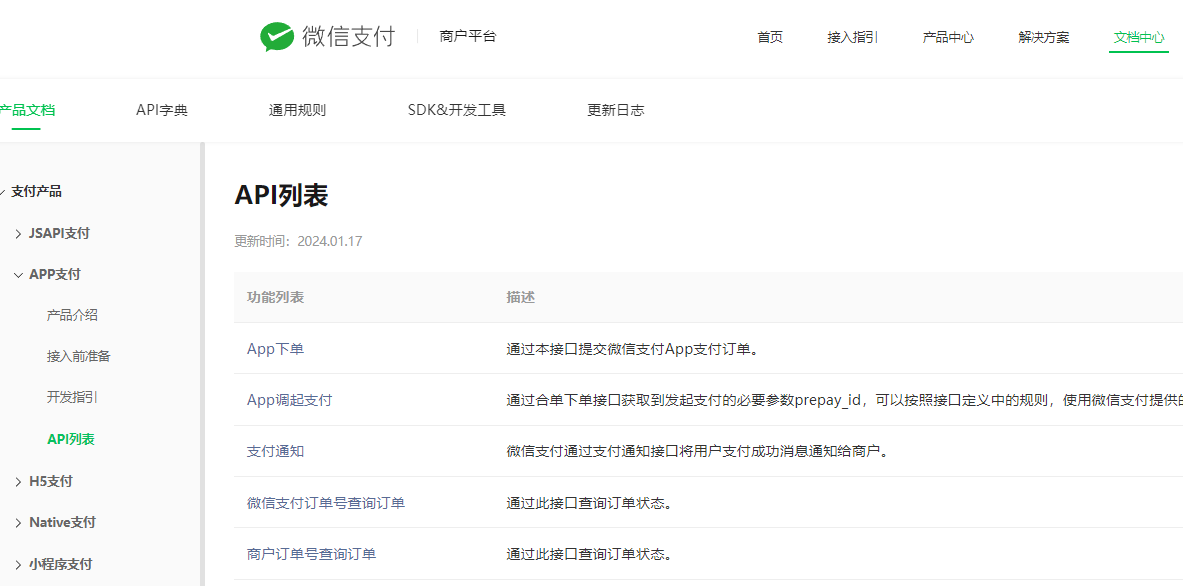1183x586 pixels.
Task: Open the App调起支付 API link
Action: (x=289, y=400)
